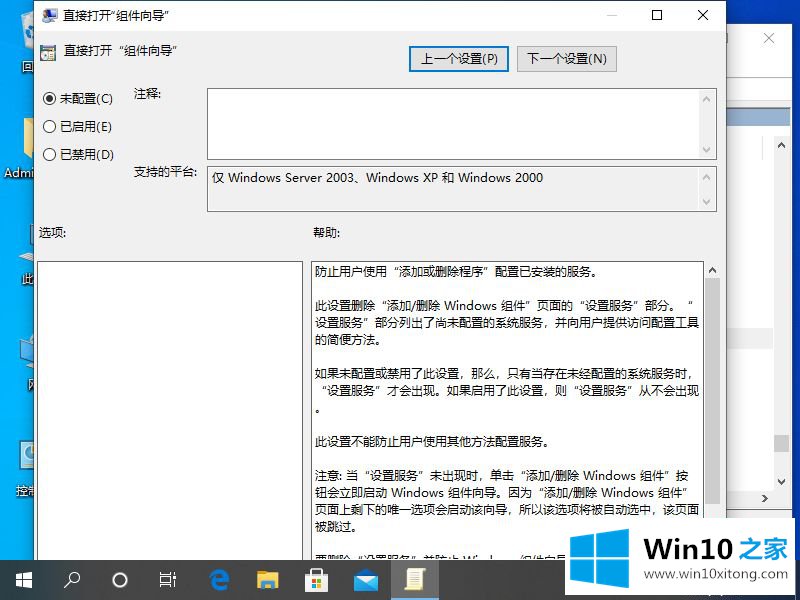
Task: Maximize the 组件向导 dialog window
Action: (657, 15)
